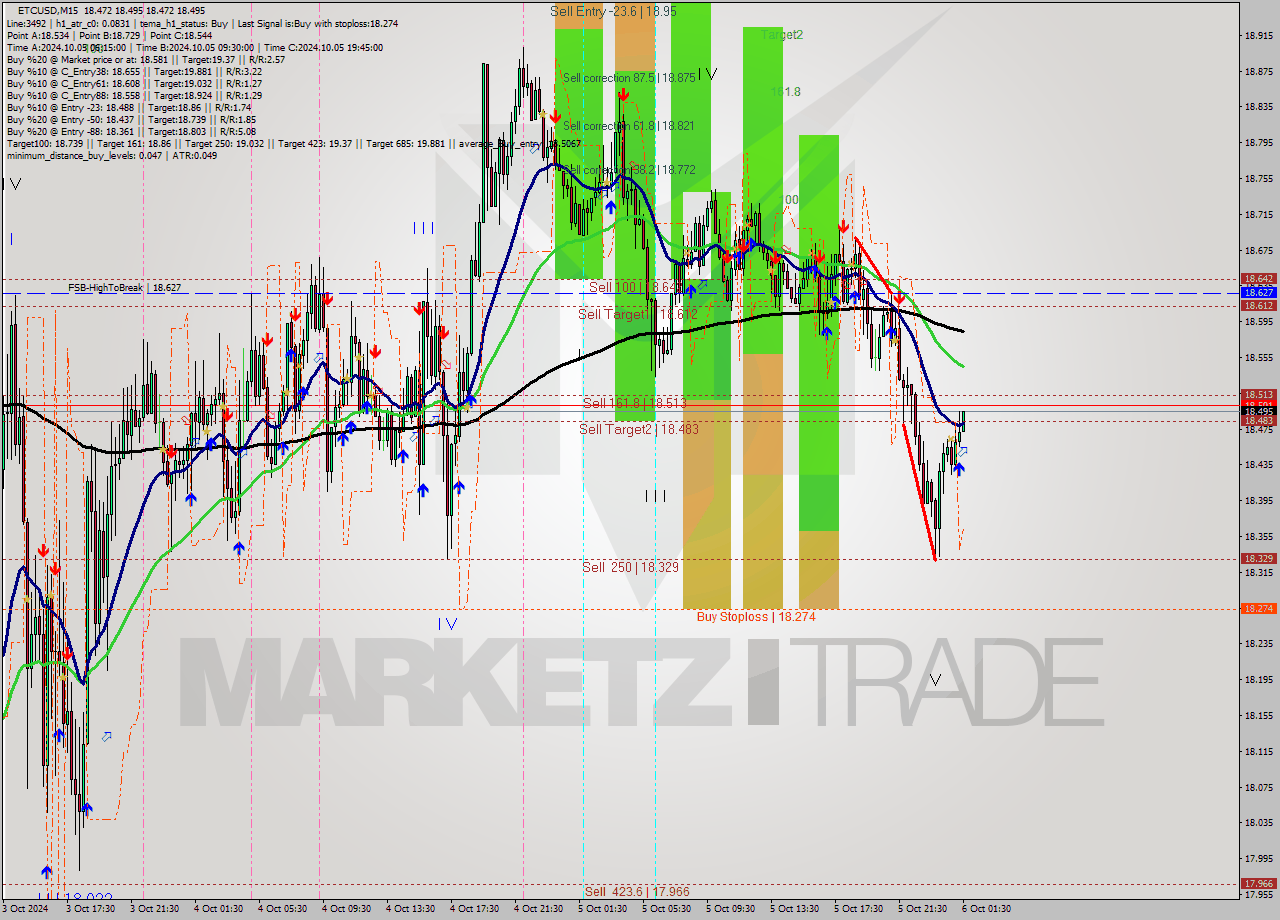Viewport: 1280px width, 920px height.
Task: Click the blue 18.627 price axis tag
Action: point(1258,293)
